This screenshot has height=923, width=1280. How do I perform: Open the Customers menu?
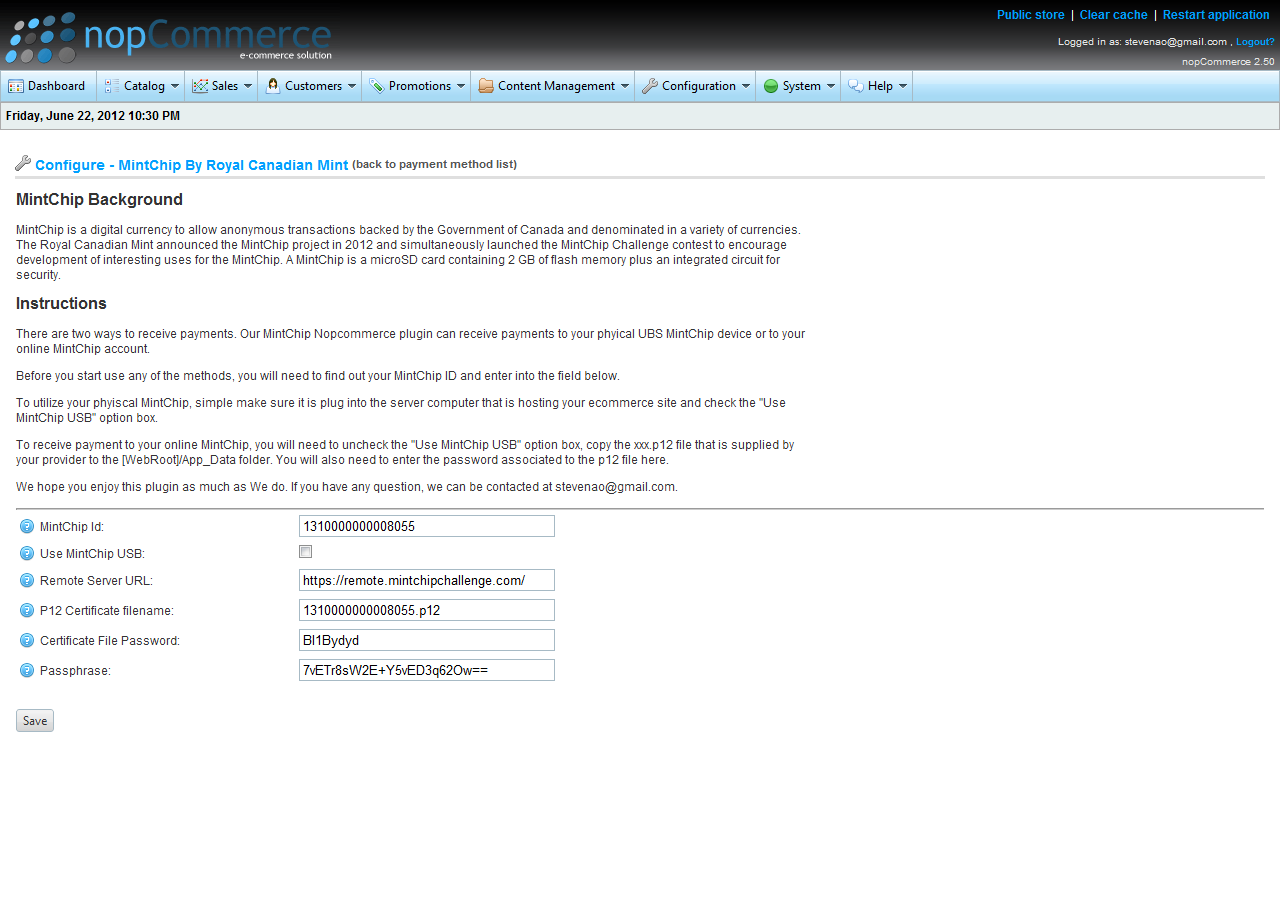pyautogui.click(x=310, y=86)
